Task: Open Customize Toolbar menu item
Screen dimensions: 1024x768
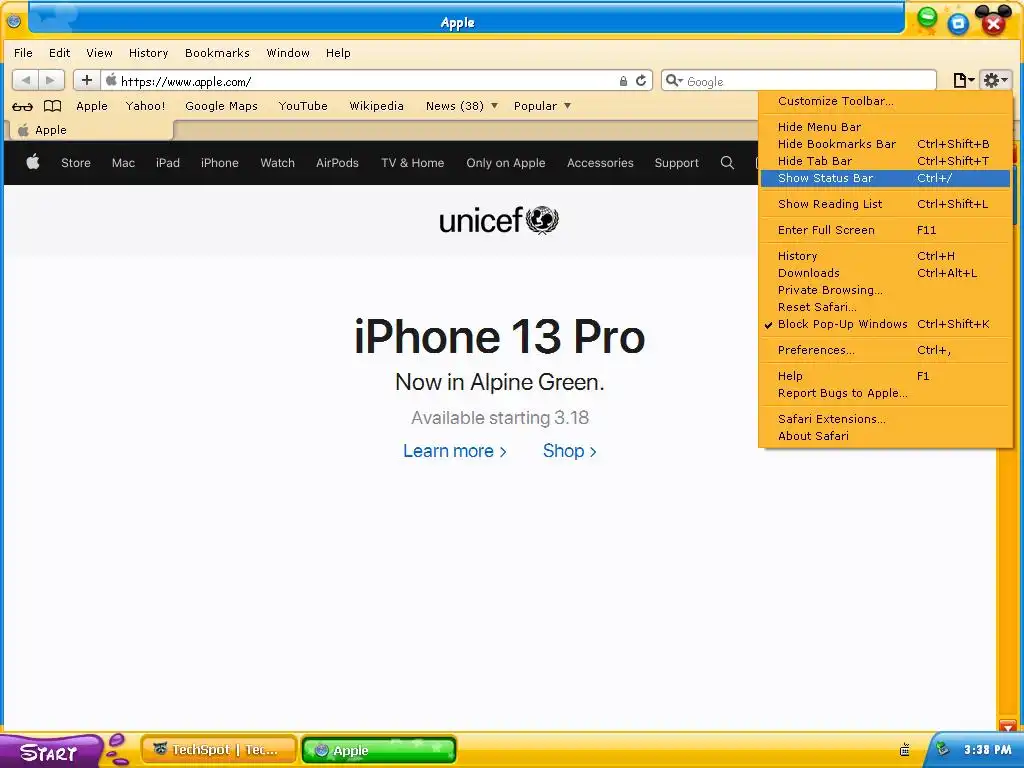Action: (x=885, y=101)
